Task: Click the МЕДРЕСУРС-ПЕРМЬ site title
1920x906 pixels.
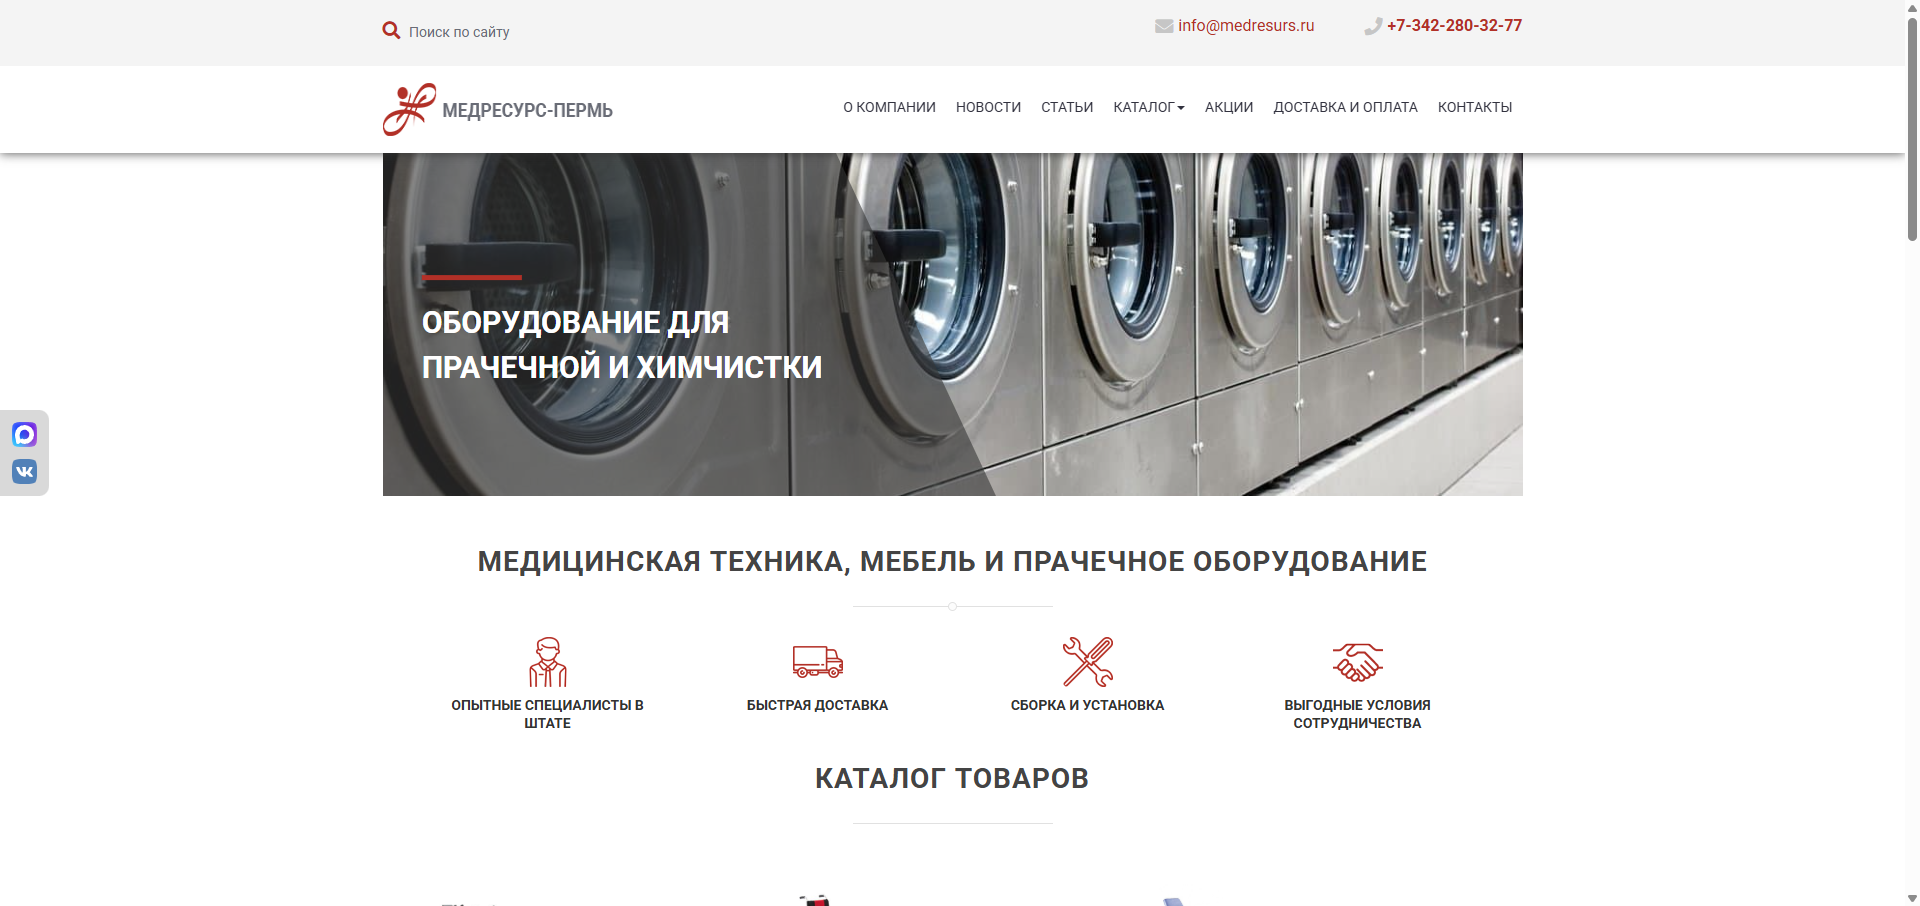Action: pyautogui.click(x=527, y=110)
